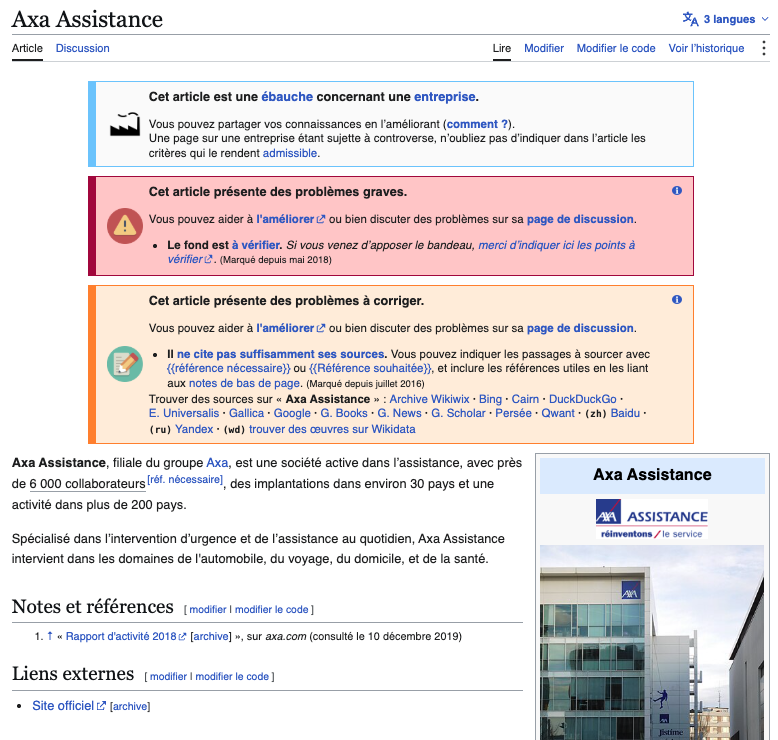
Task: Search sources on Qwant
Action: point(558,413)
